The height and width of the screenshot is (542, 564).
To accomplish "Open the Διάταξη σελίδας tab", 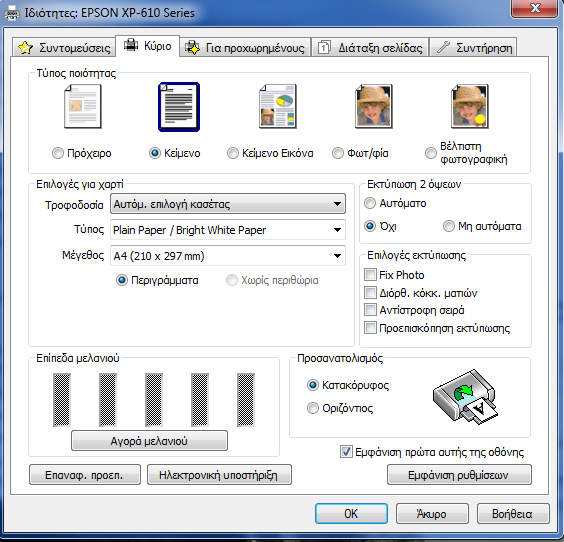I will pos(370,47).
